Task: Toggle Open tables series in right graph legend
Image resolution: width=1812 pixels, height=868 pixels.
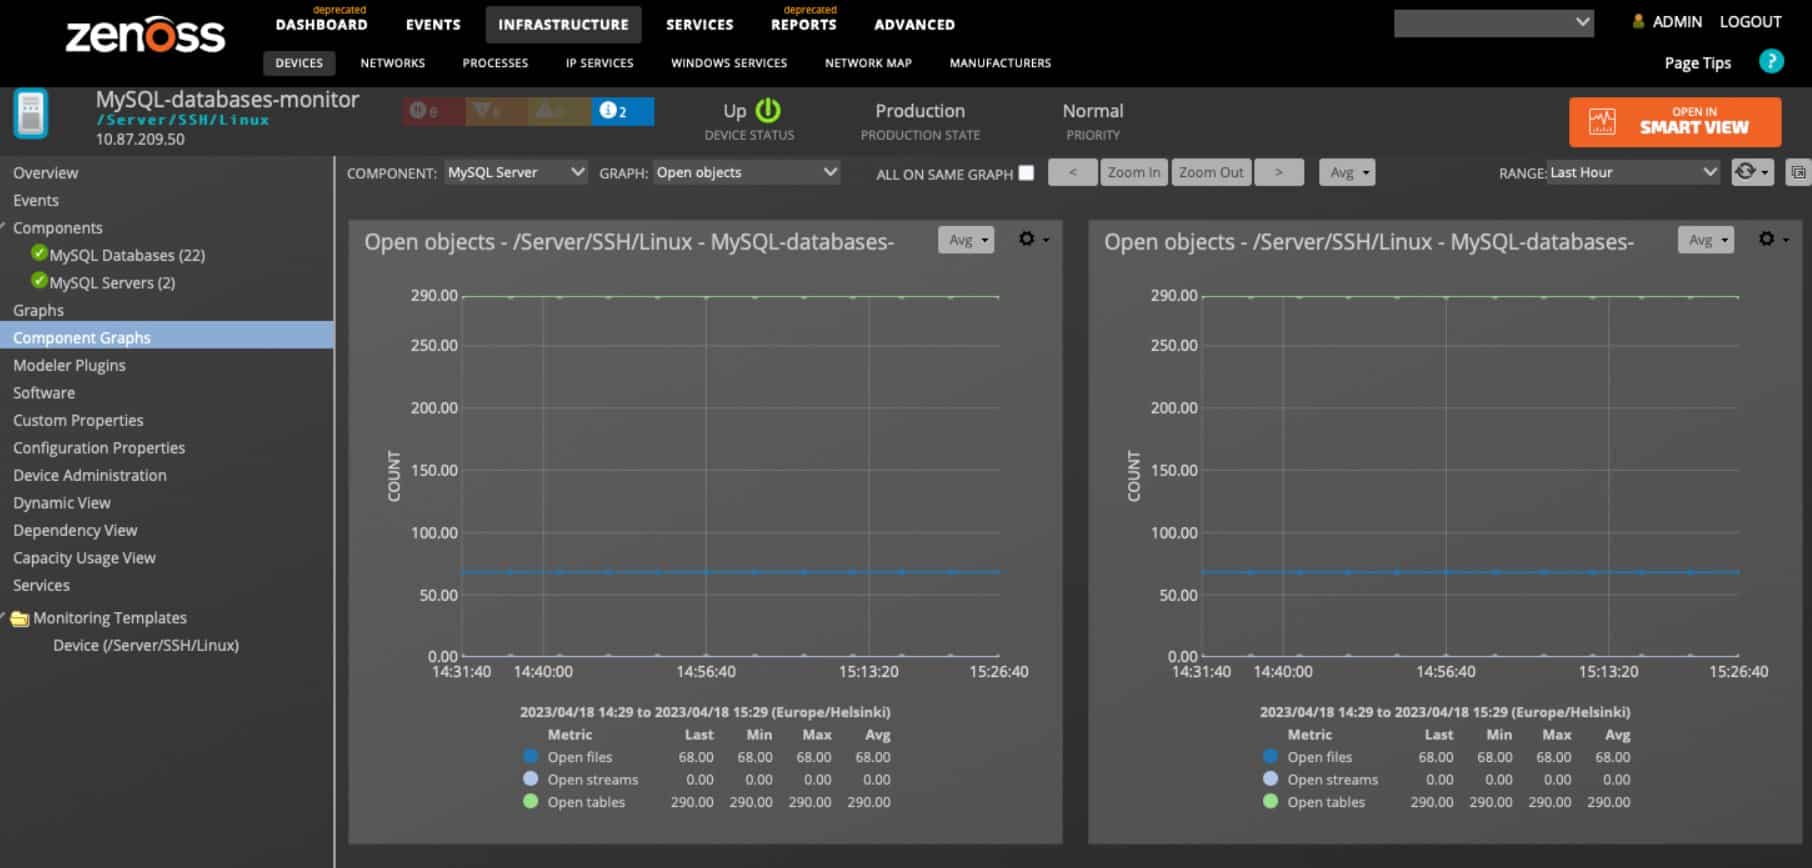Action: (1270, 802)
